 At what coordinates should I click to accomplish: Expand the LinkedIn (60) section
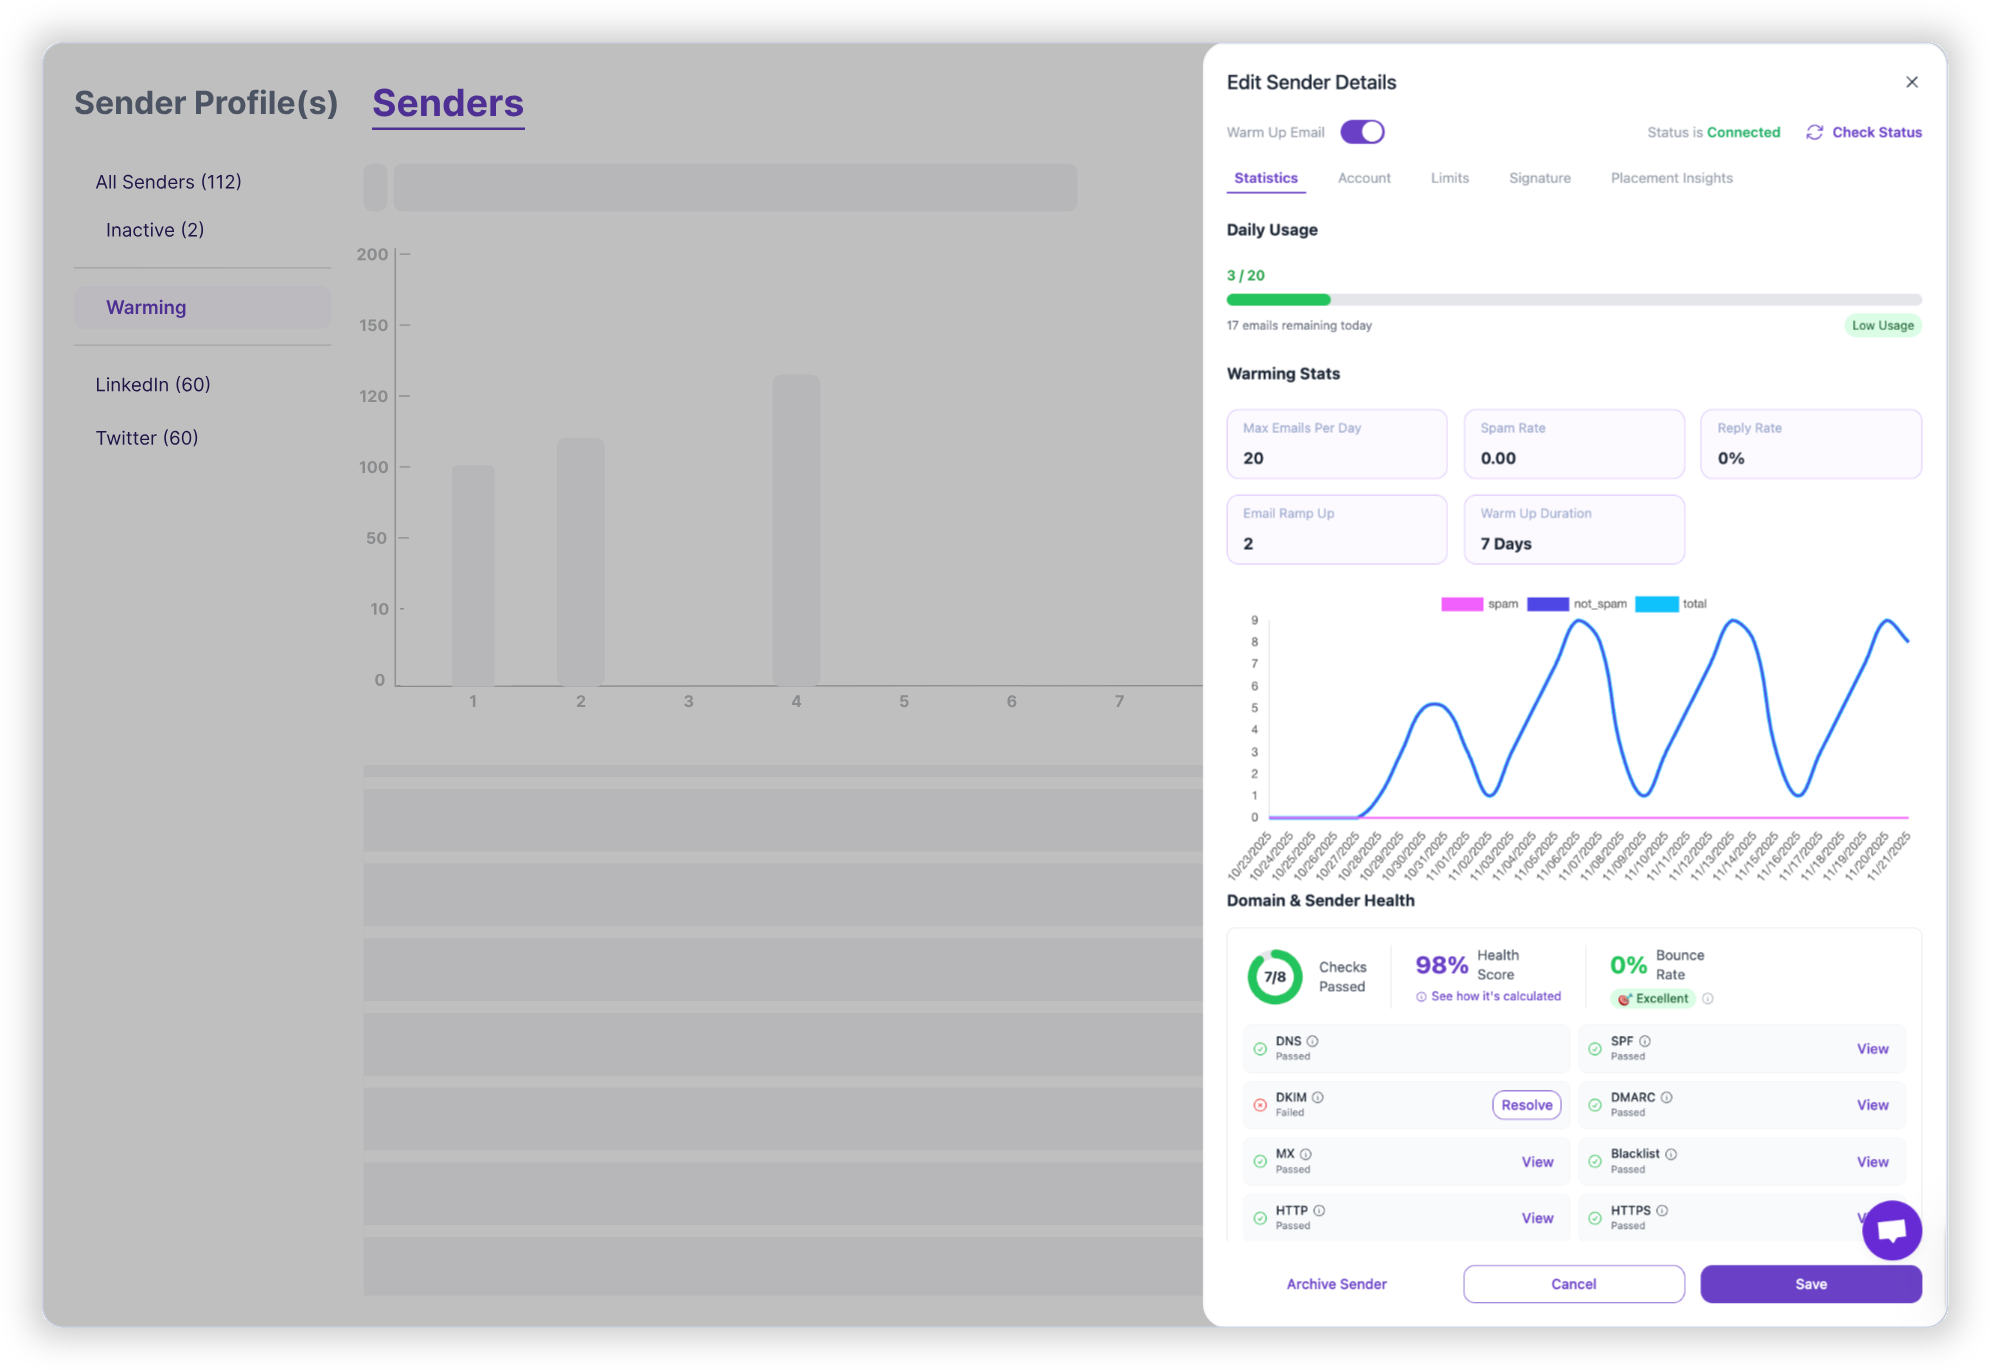tap(153, 384)
